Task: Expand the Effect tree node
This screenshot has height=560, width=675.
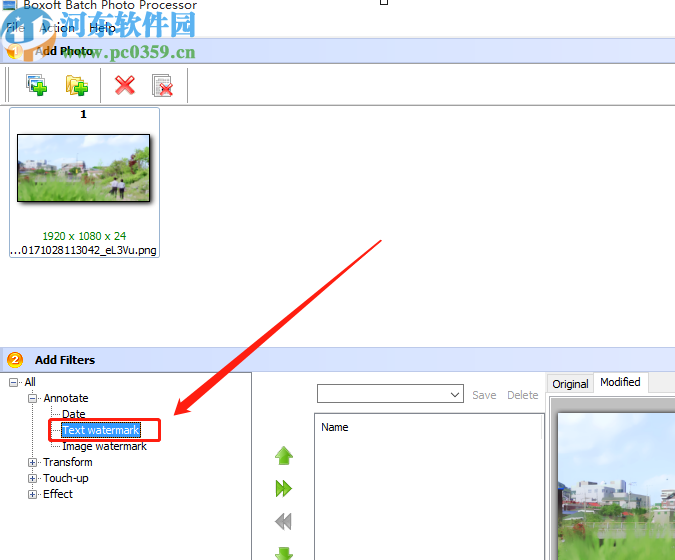Action: click(32, 494)
